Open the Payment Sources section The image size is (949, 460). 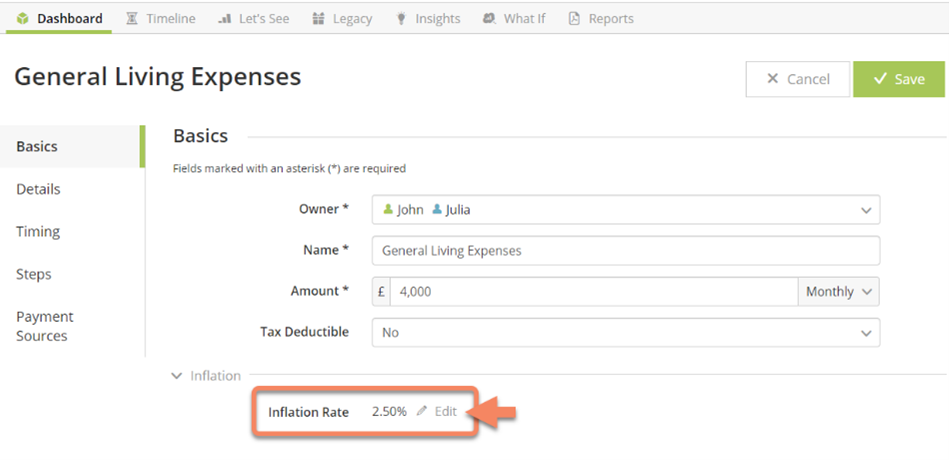(x=44, y=326)
